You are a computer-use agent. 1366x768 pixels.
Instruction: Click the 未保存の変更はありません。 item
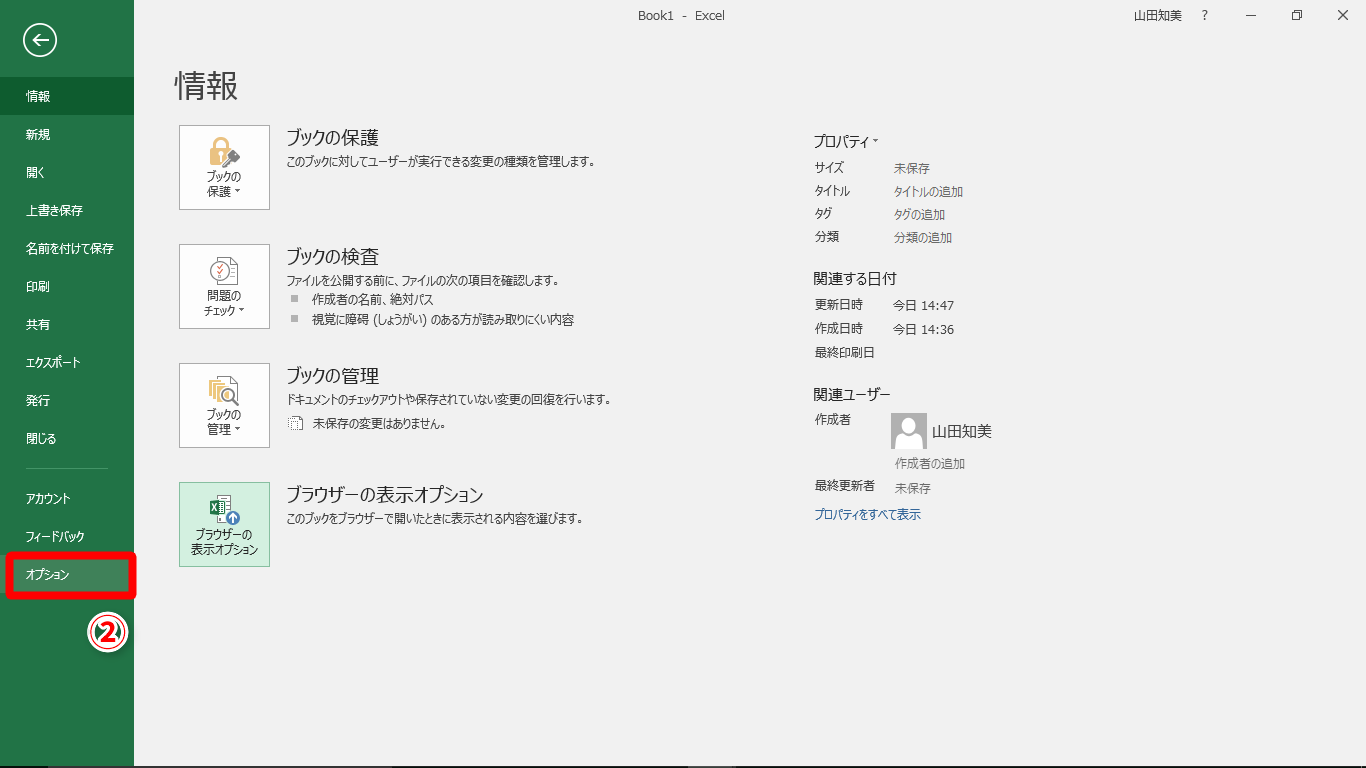point(379,423)
